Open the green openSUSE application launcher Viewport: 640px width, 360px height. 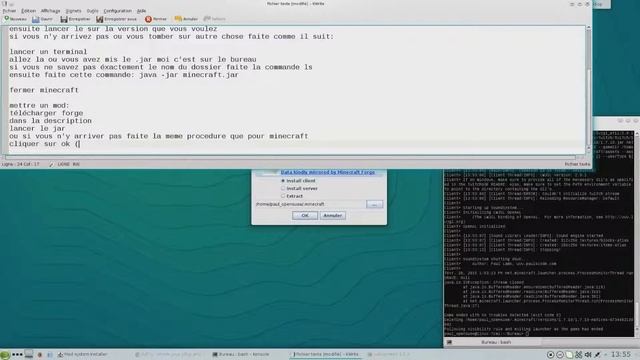[5, 354]
